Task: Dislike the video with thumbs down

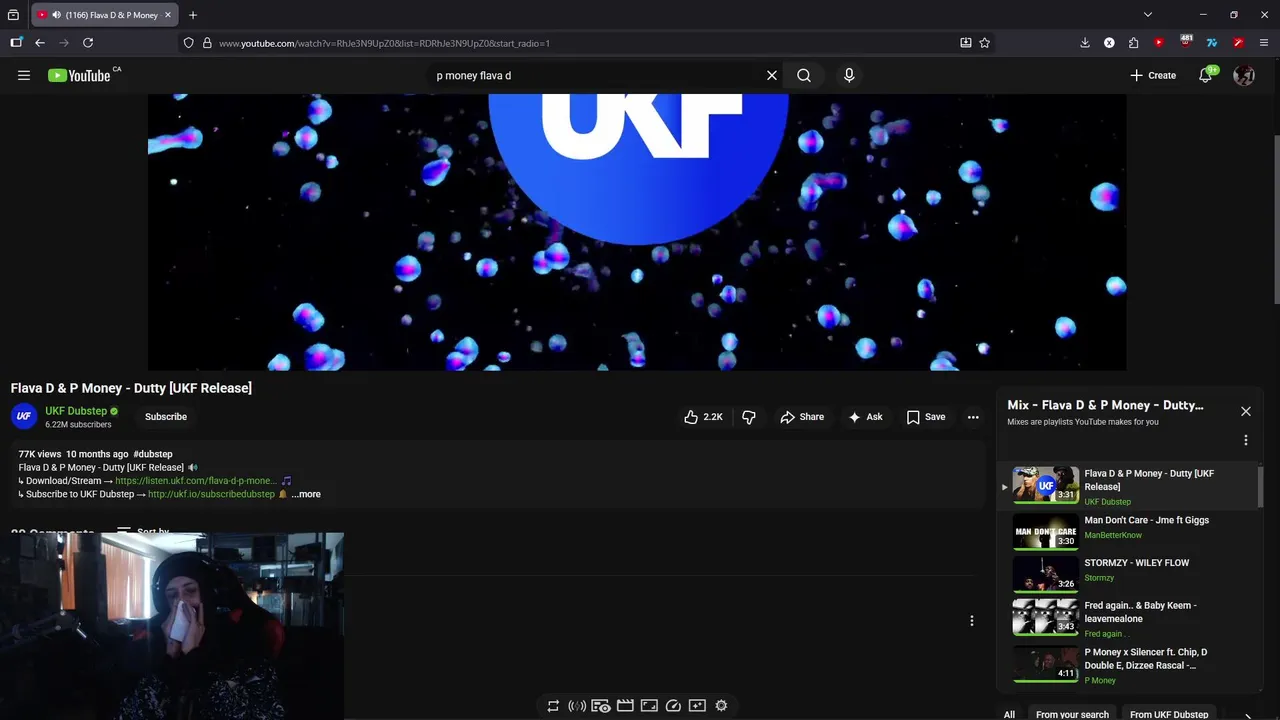Action: 749,417
